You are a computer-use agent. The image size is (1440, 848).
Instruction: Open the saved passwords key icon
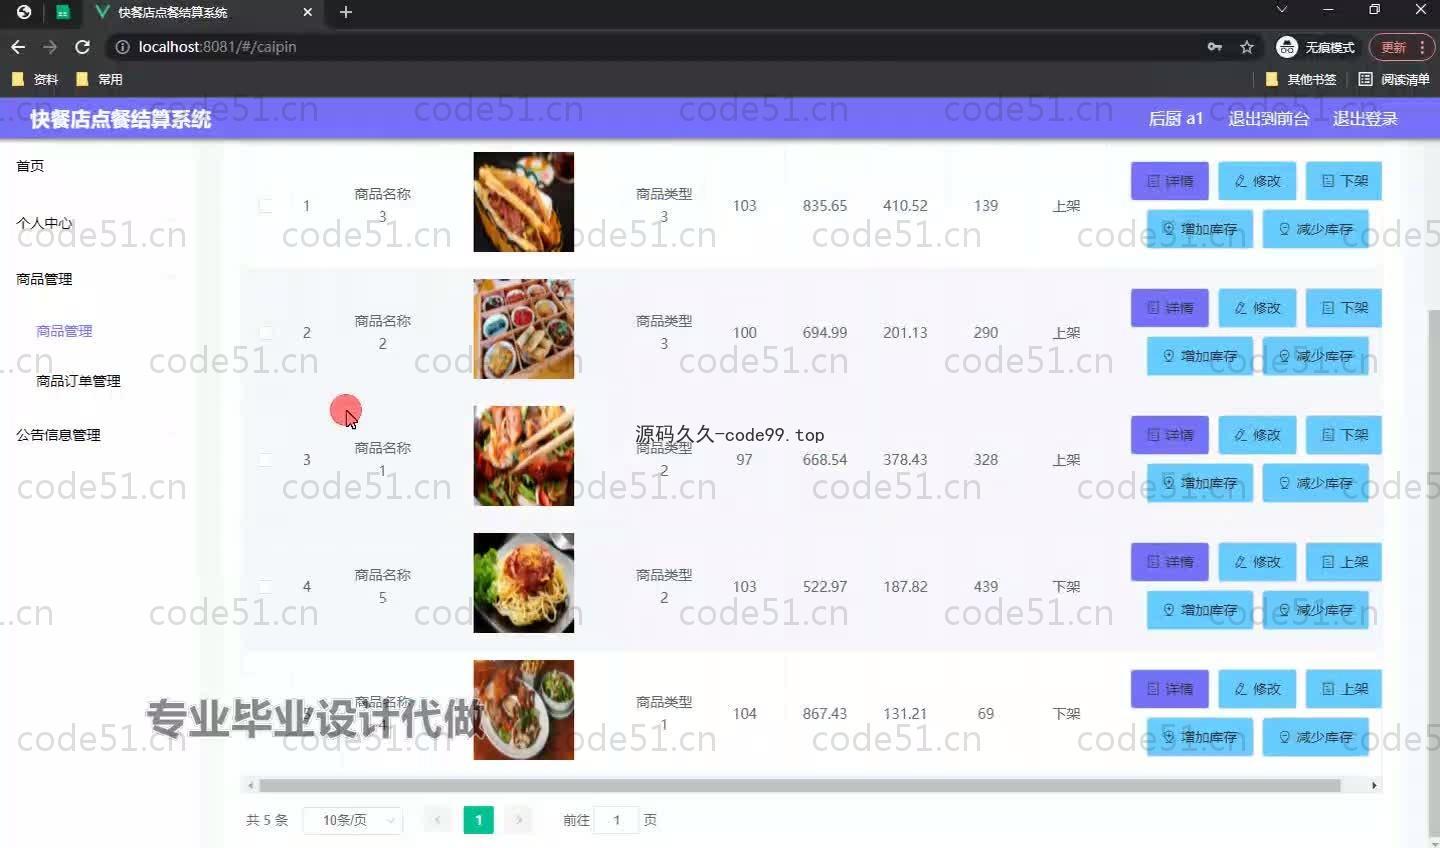(1215, 47)
